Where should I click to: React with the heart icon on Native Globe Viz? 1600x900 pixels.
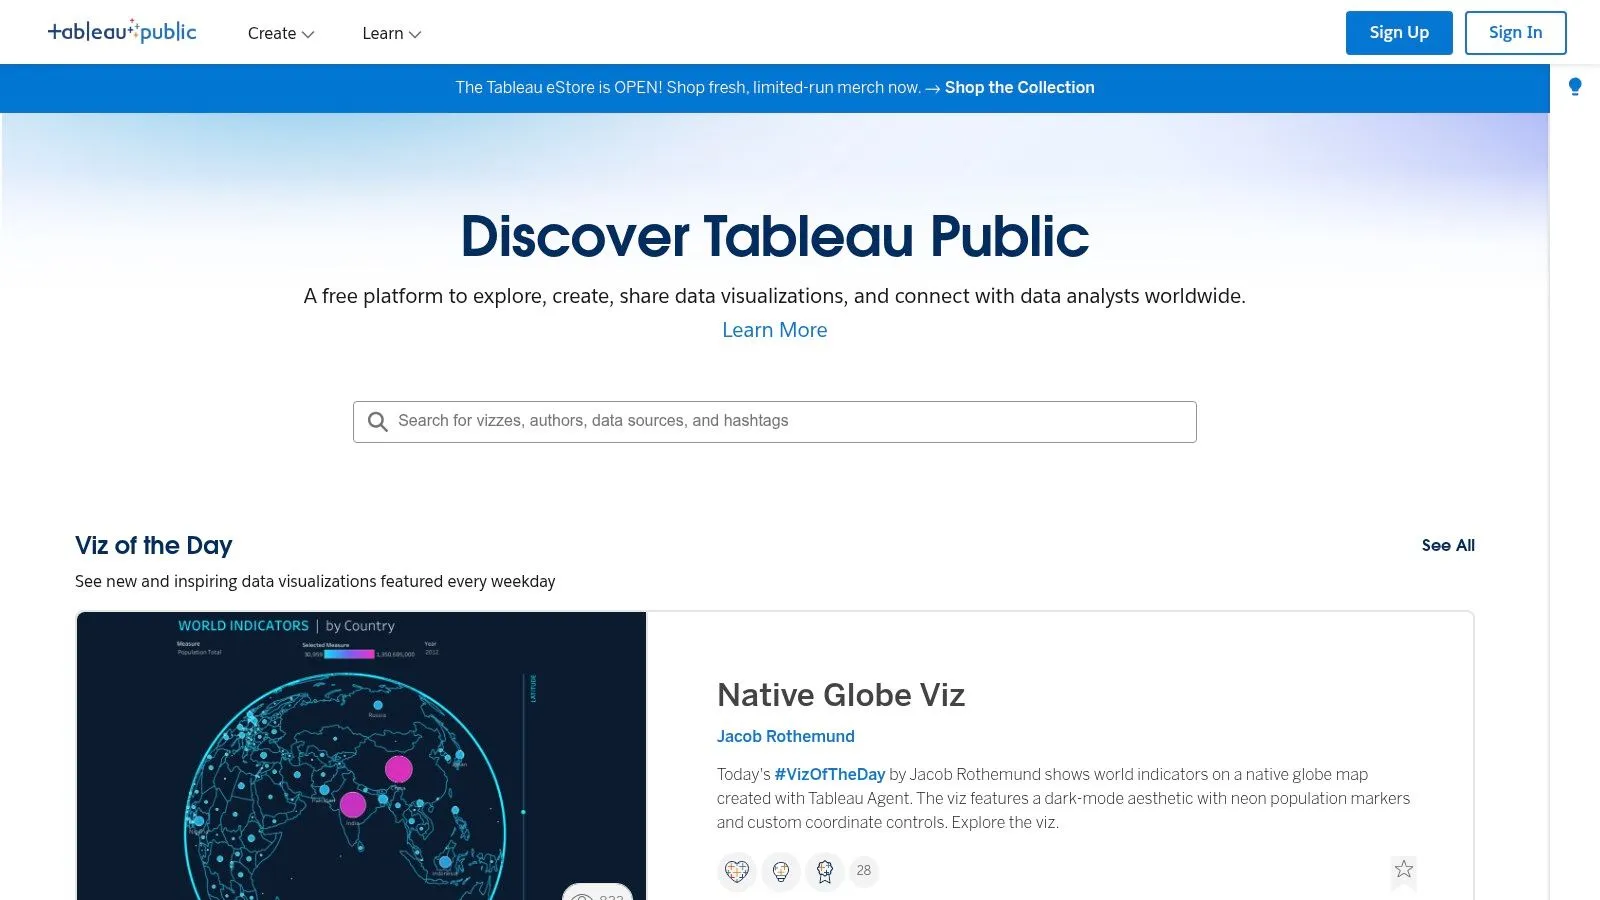coord(737,871)
